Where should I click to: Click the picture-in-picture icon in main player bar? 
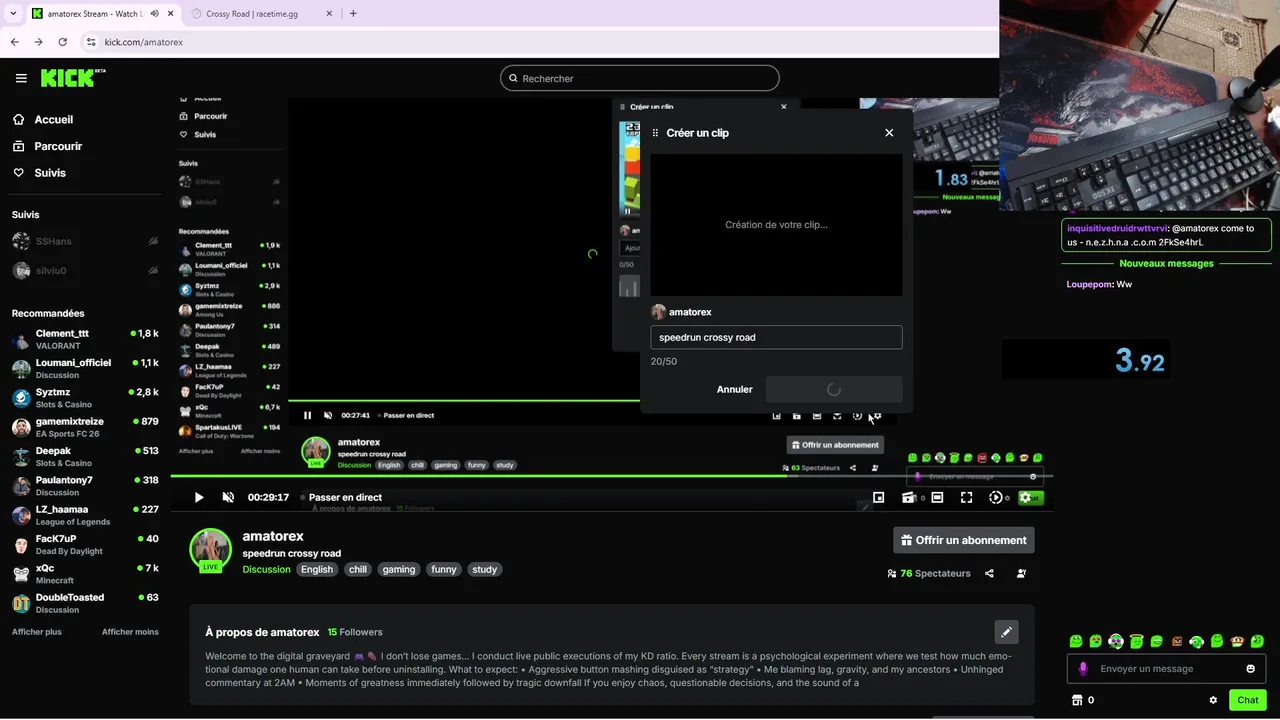[878, 497]
